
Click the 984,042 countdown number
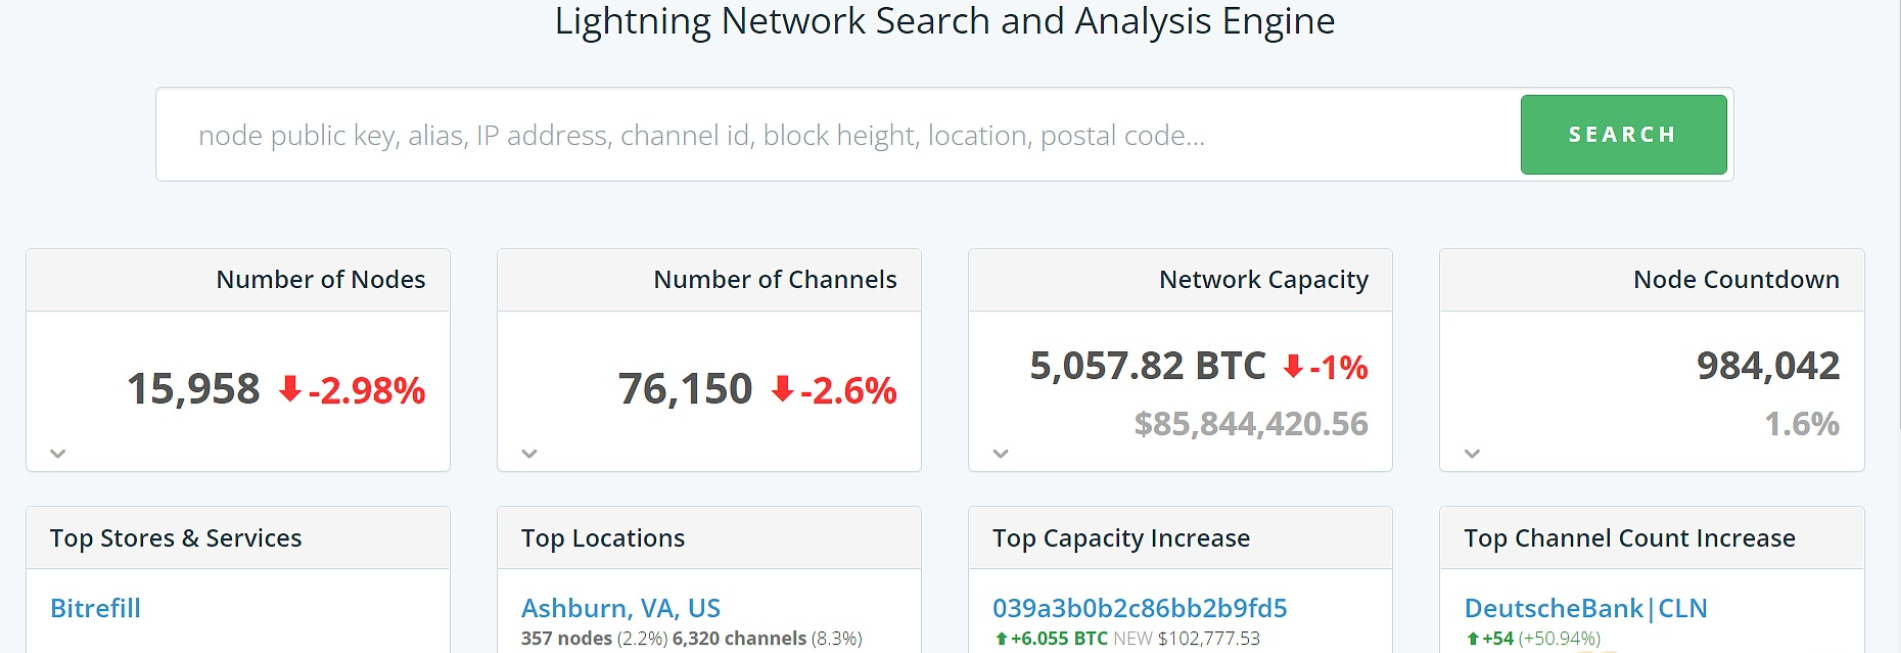pos(1768,366)
